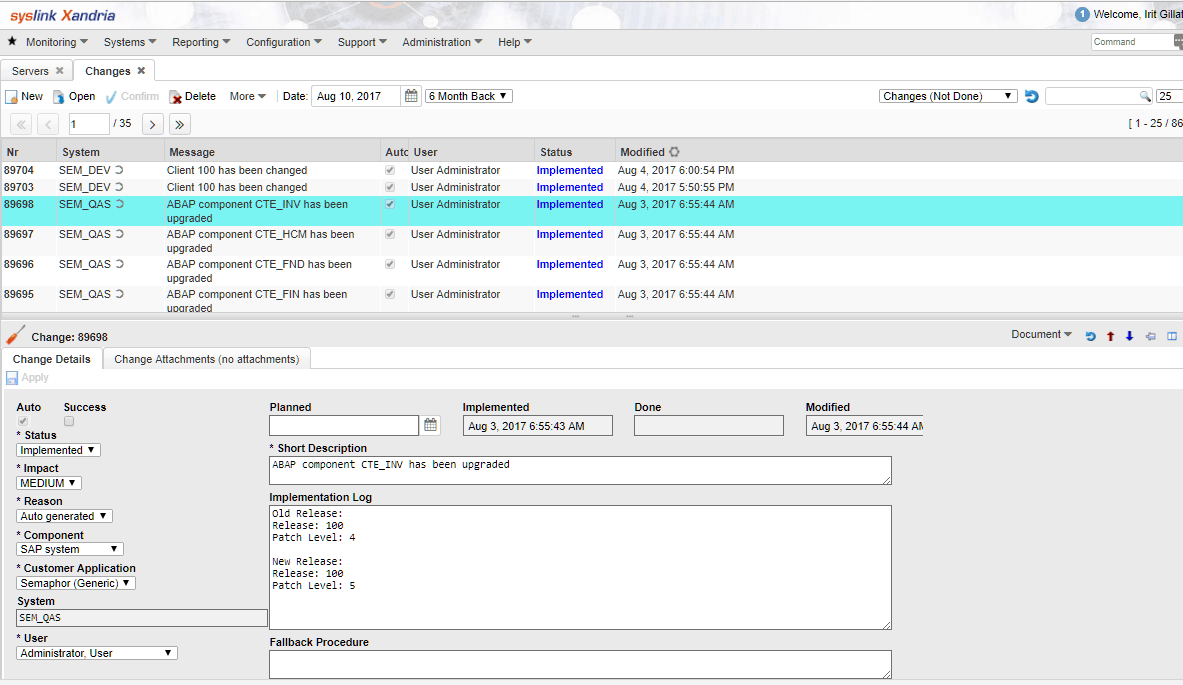Click into the Fallback Procedure text area
1183x685 pixels.
tap(580, 663)
